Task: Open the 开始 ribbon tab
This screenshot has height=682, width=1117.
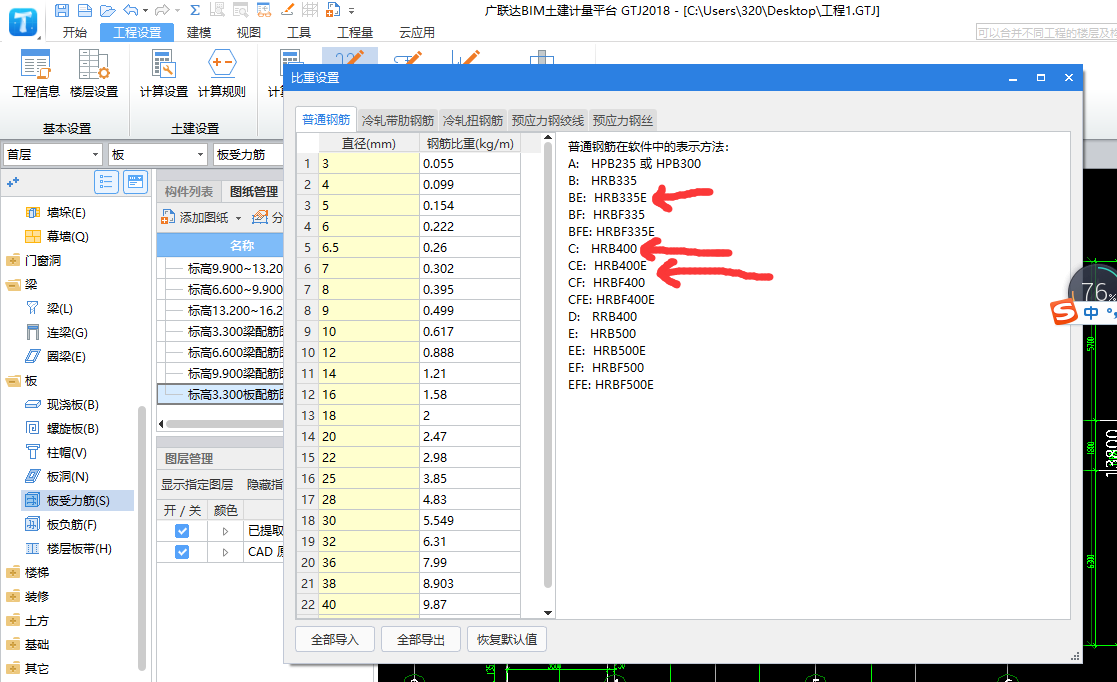Action: 75,32
